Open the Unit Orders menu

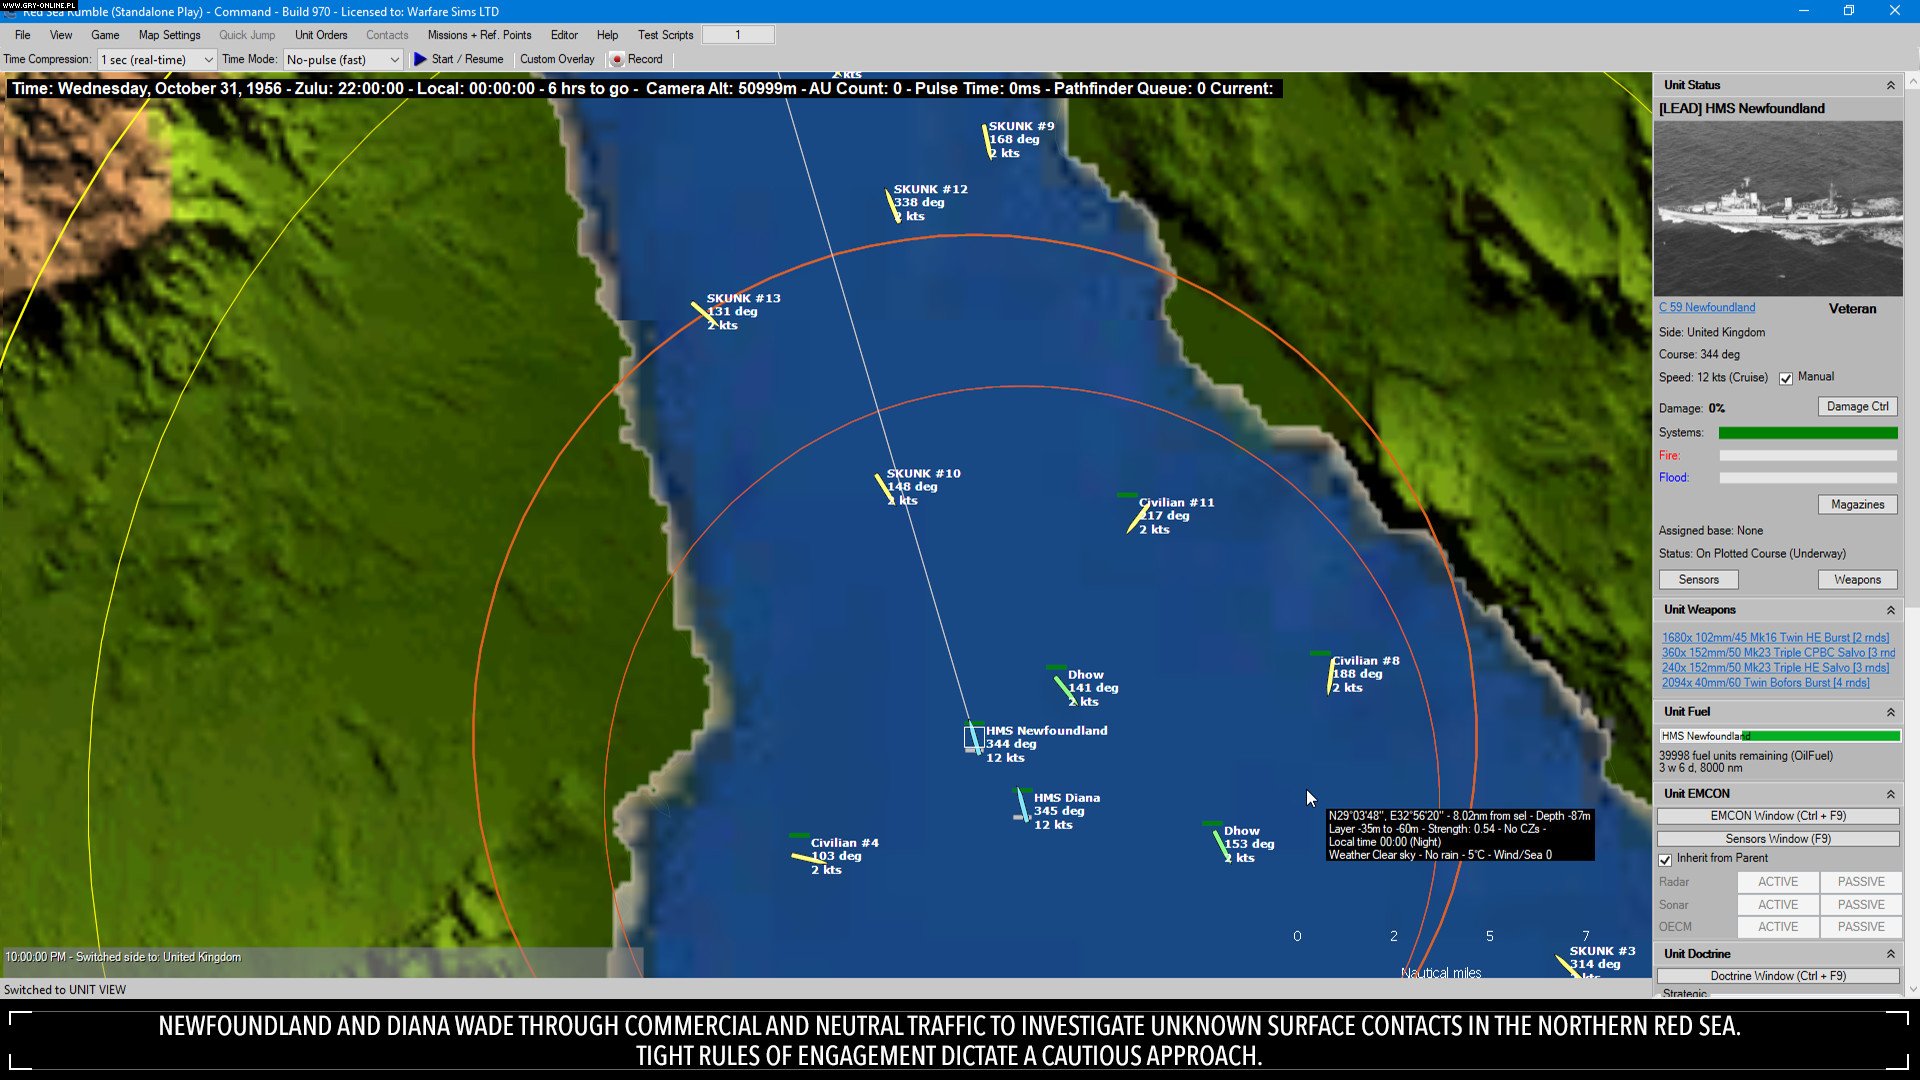(320, 34)
